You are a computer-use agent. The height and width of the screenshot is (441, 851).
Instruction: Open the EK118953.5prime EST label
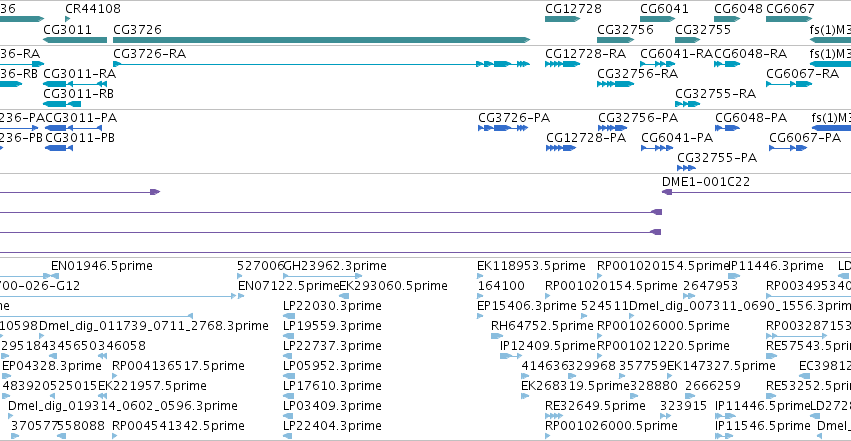coord(531,266)
